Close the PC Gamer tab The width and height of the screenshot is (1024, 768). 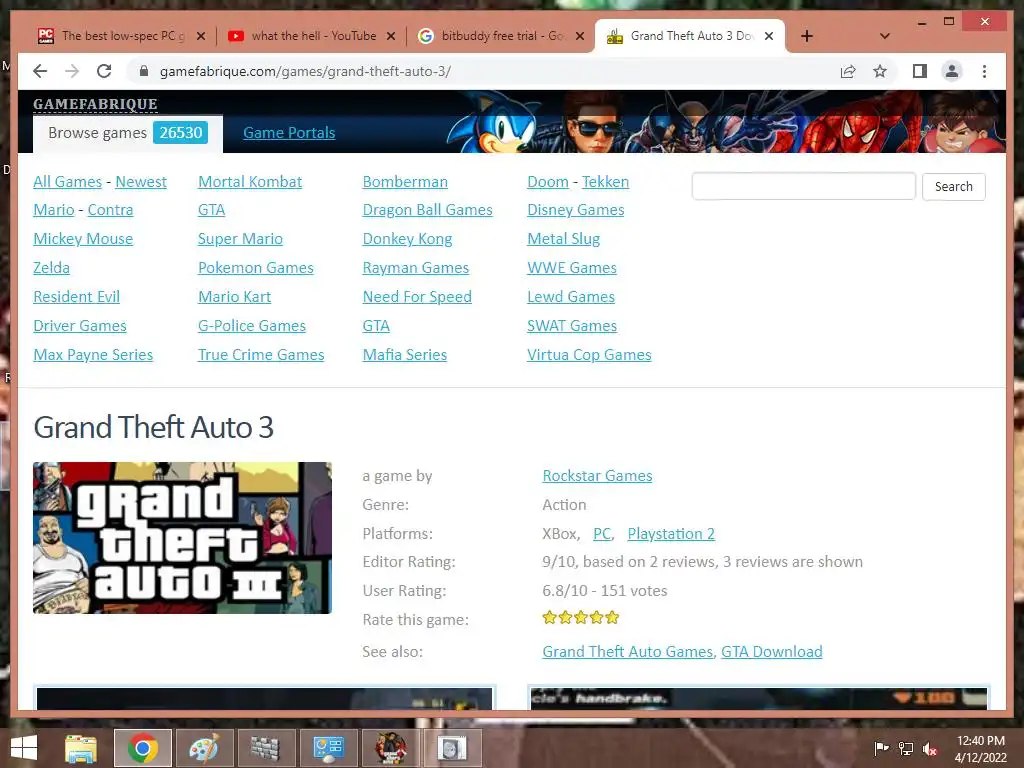[201, 36]
